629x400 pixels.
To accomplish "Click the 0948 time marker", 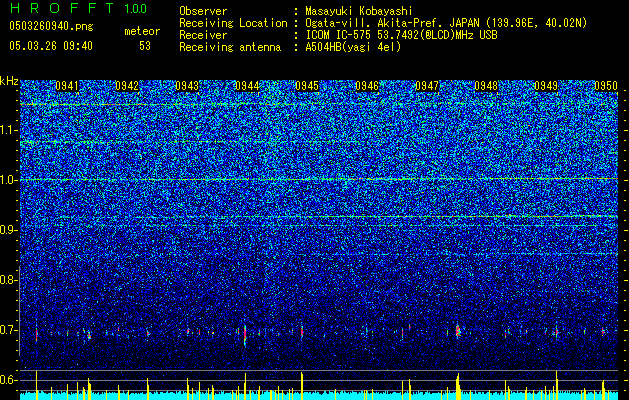I will pyautogui.click(x=486, y=86).
